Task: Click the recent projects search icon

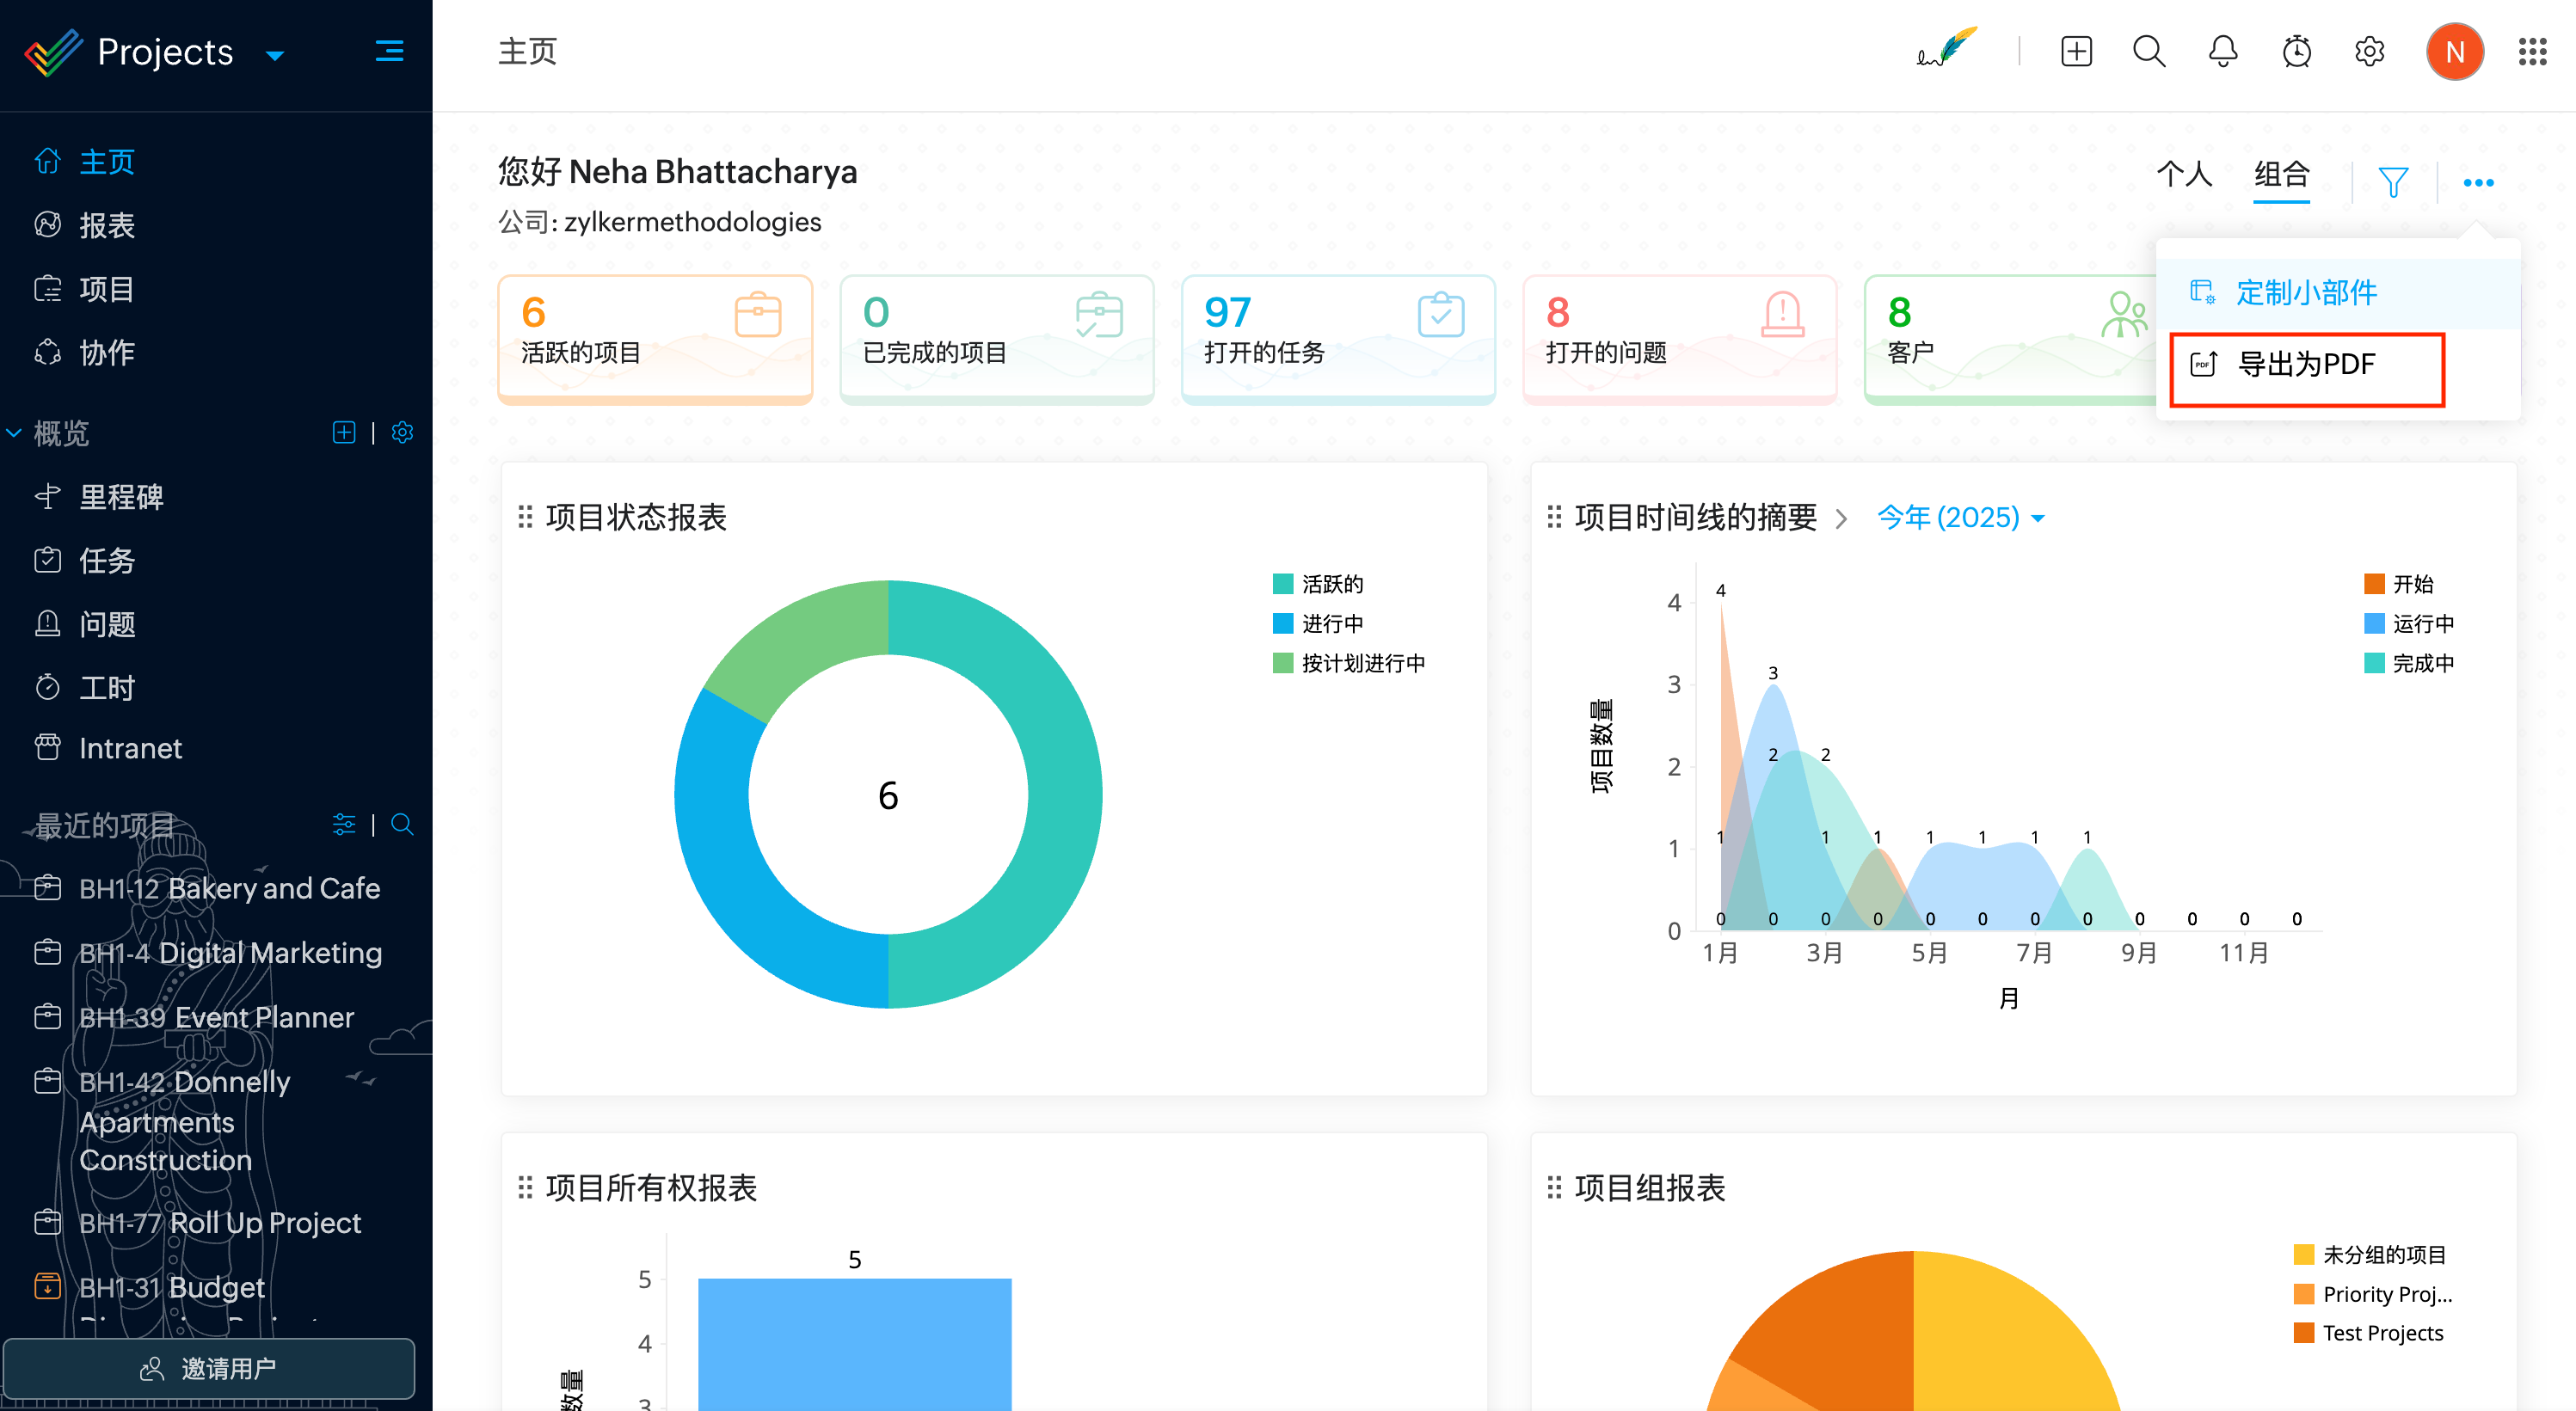Action: point(402,824)
